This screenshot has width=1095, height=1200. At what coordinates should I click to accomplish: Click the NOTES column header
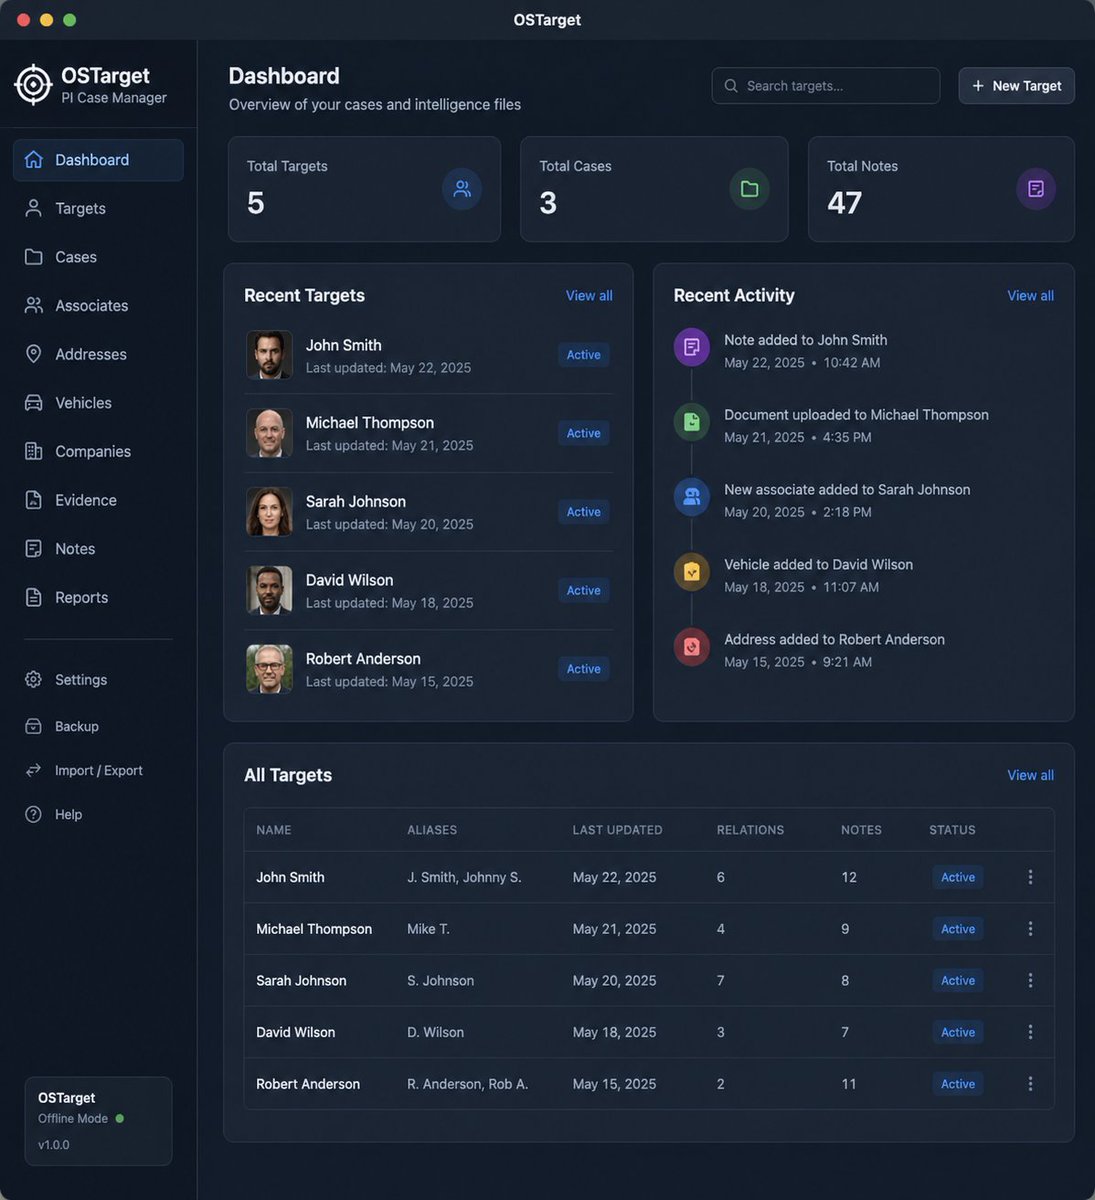(x=861, y=830)
